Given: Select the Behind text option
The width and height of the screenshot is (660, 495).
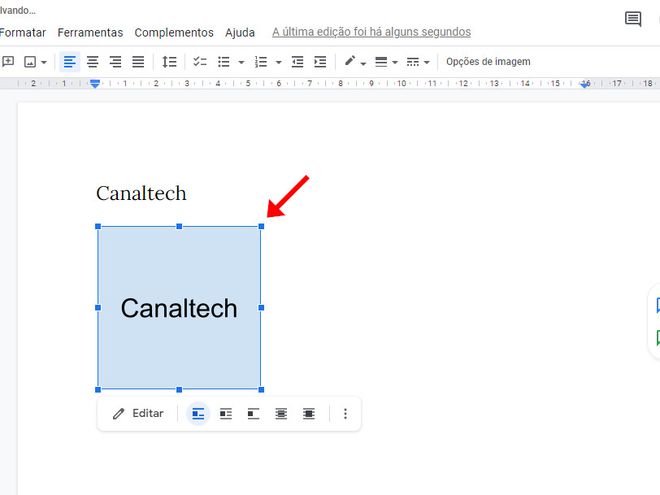Looking at the screenshot, I should click(281, 414).
